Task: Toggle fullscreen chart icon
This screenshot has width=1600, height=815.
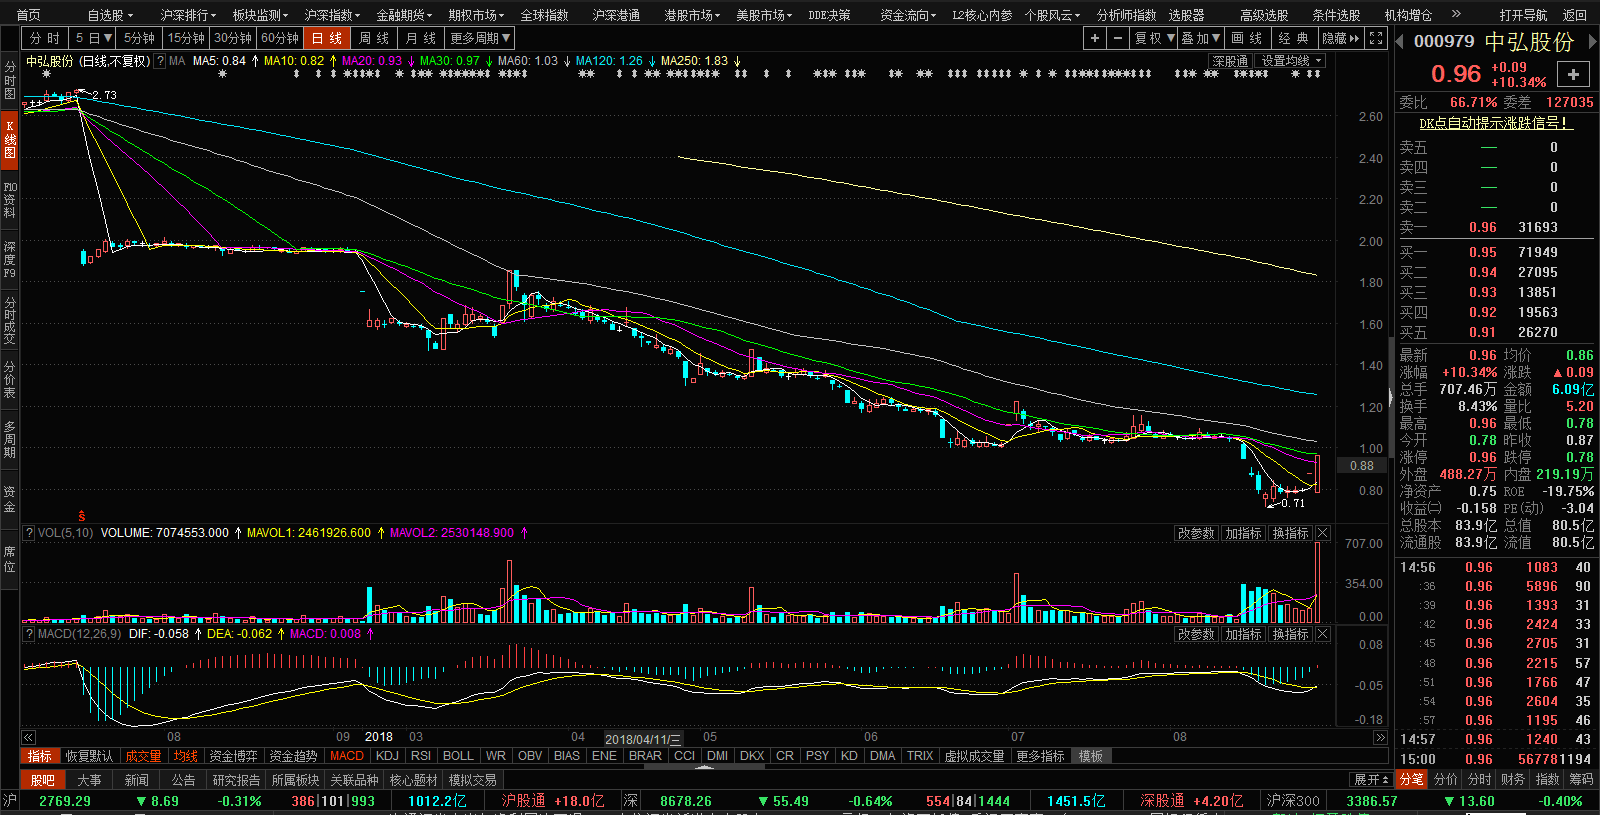Action: pyautogui.click(x=1376, y=38)
